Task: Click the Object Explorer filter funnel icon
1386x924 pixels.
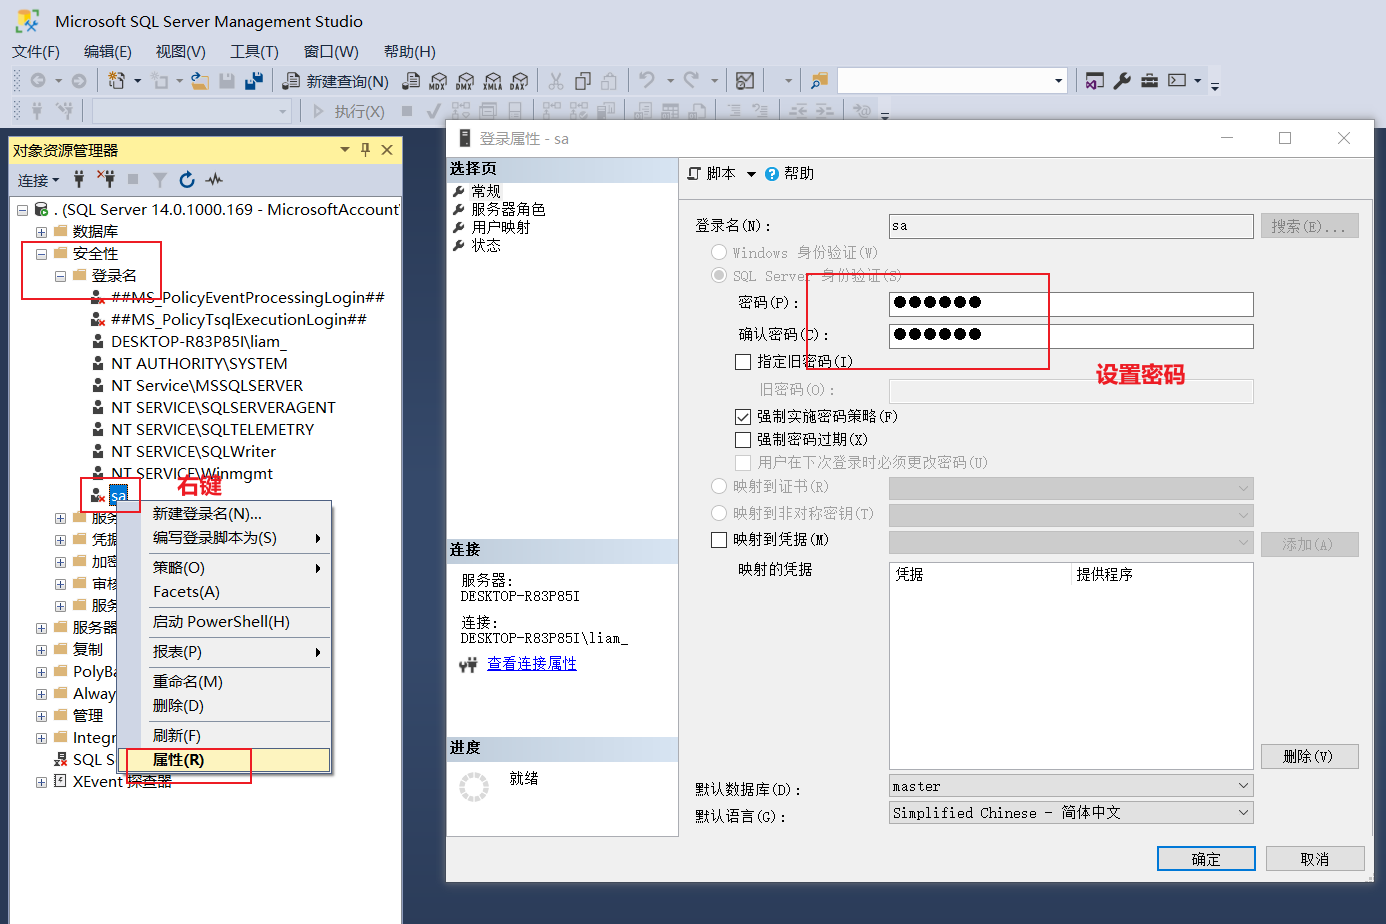Action: (160, 180)
